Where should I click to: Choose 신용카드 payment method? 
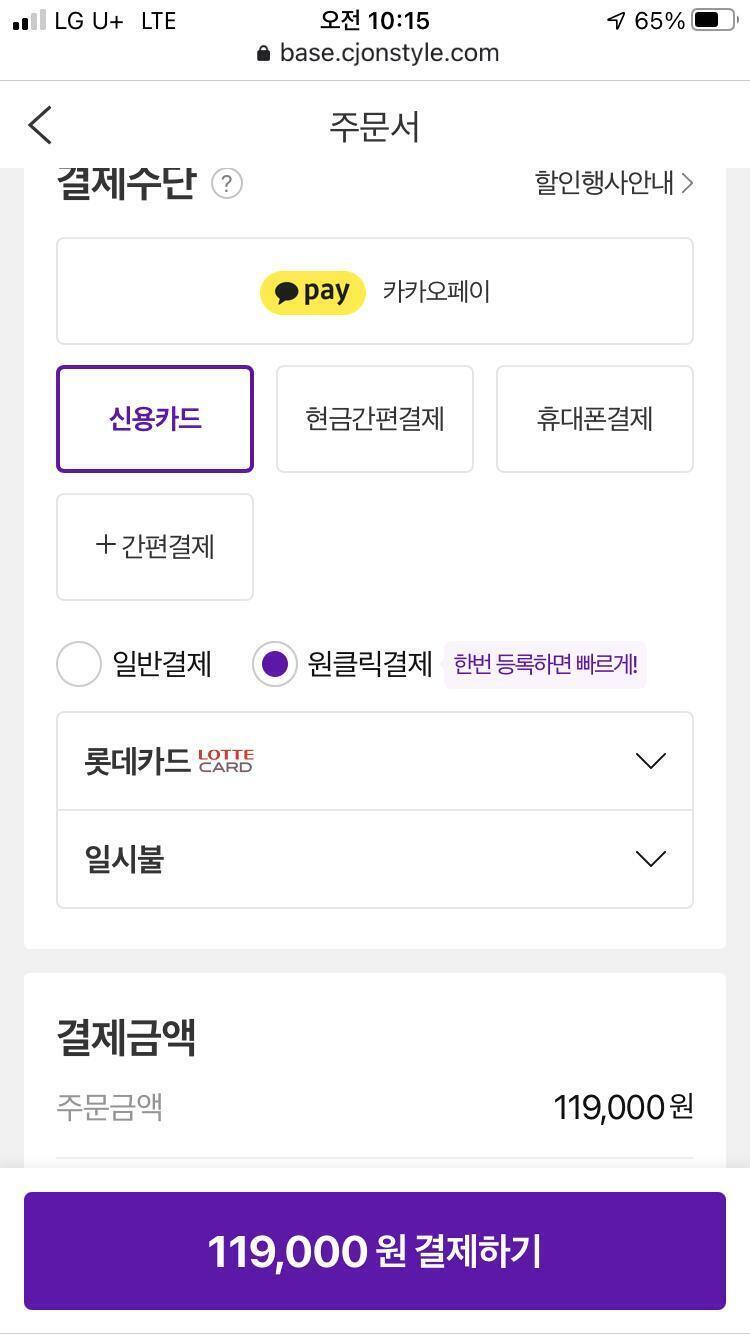click(x=155, y=418)
